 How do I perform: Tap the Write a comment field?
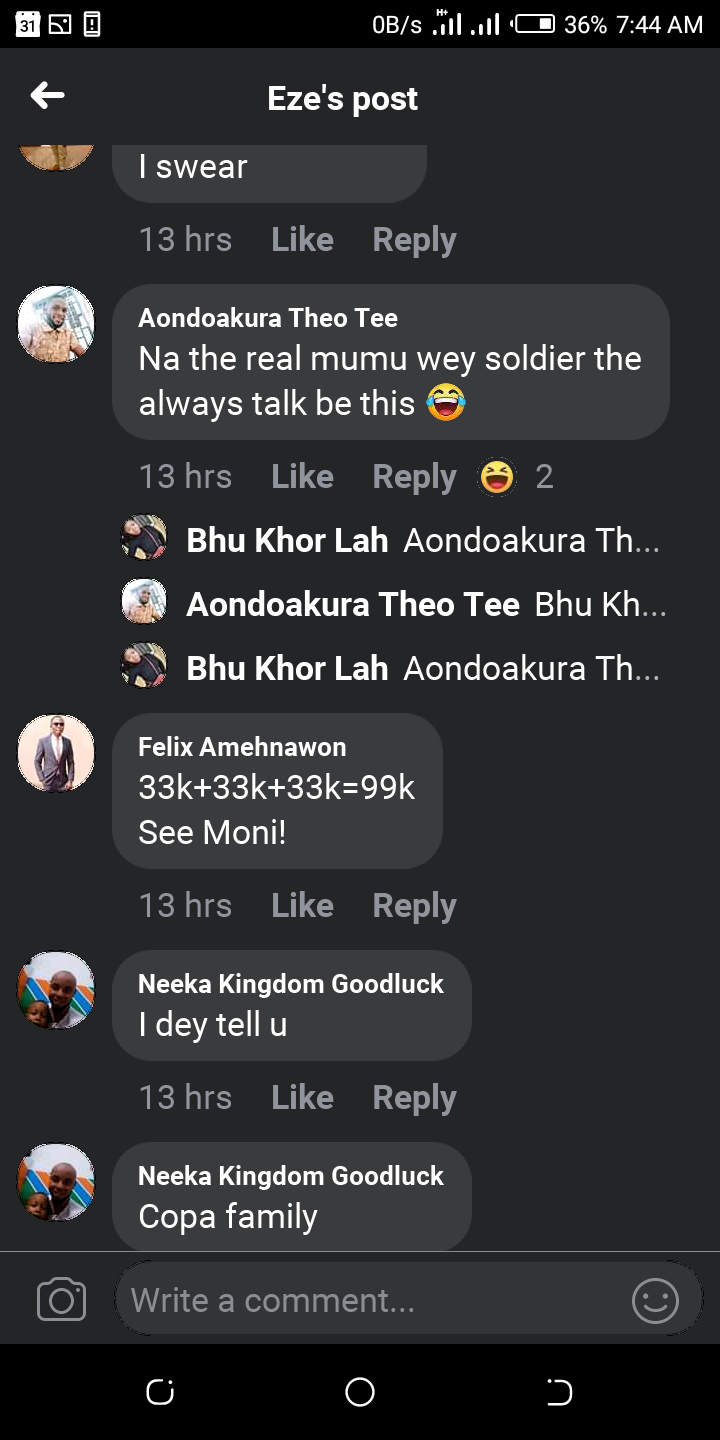370,1300
